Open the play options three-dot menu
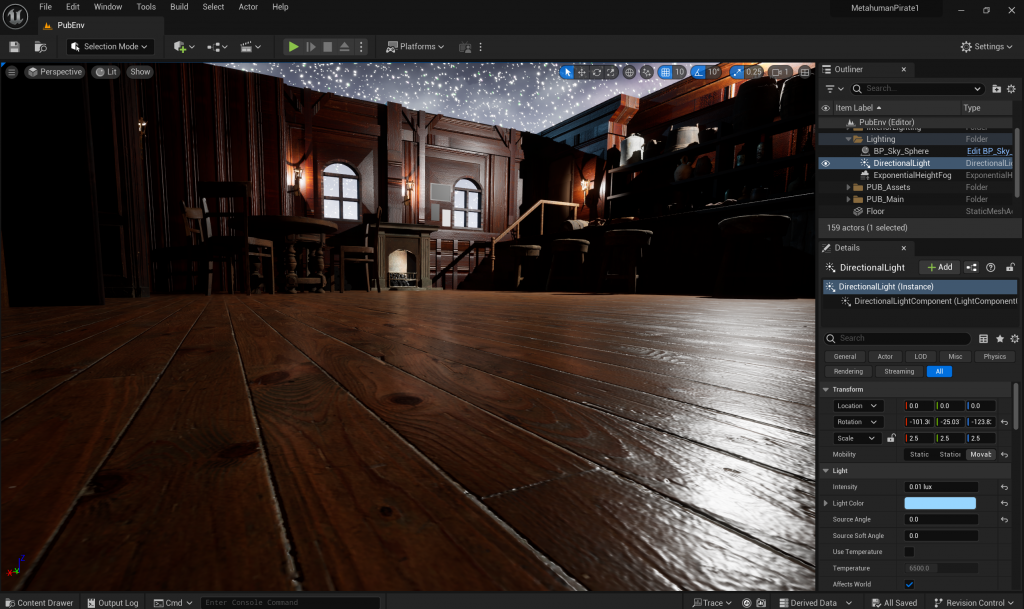 coord(361,46)
